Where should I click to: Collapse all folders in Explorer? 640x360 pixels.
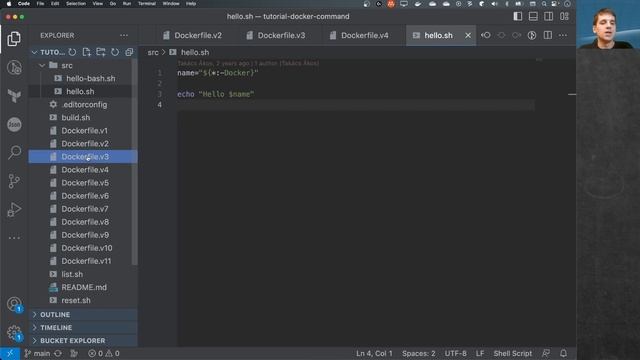pos(129,52)
